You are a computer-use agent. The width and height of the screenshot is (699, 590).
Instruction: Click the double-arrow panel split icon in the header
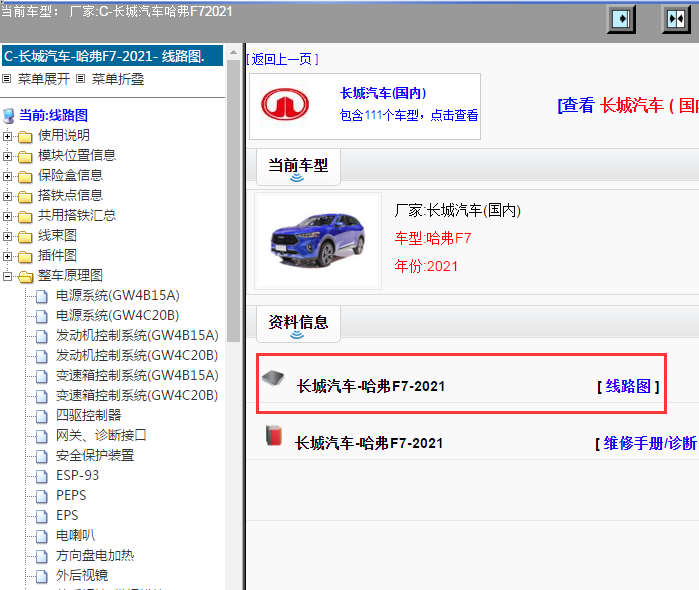click(x=676, y=19)
